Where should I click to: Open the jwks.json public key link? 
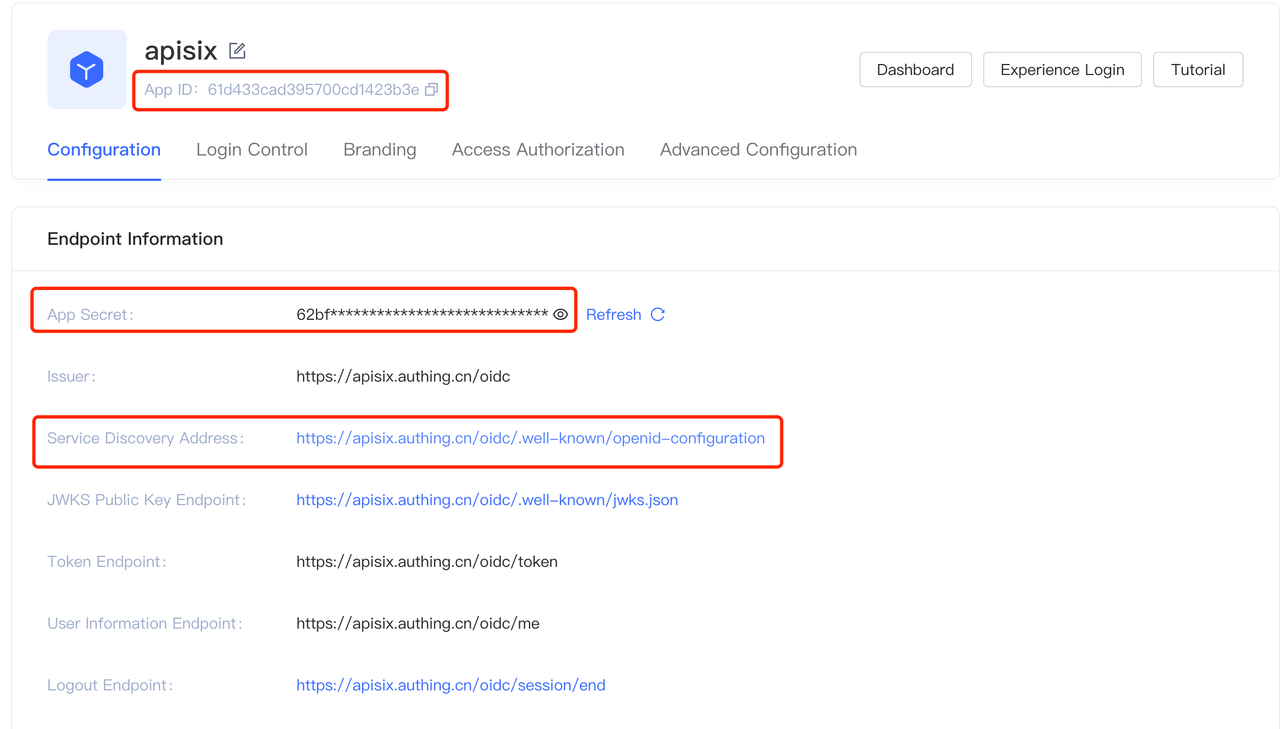(487, 500)
